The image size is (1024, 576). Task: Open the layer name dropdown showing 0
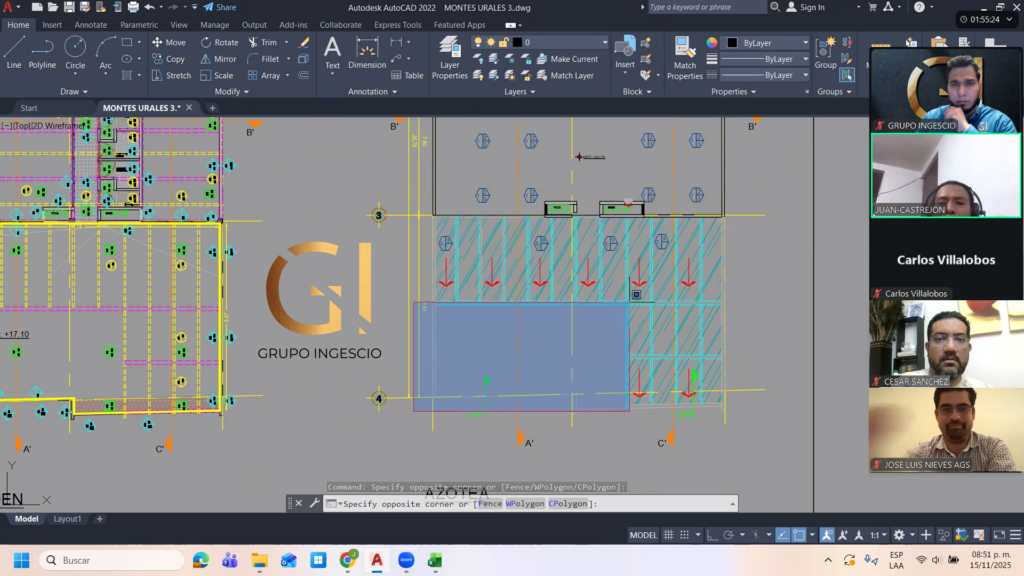coord(565,43)
